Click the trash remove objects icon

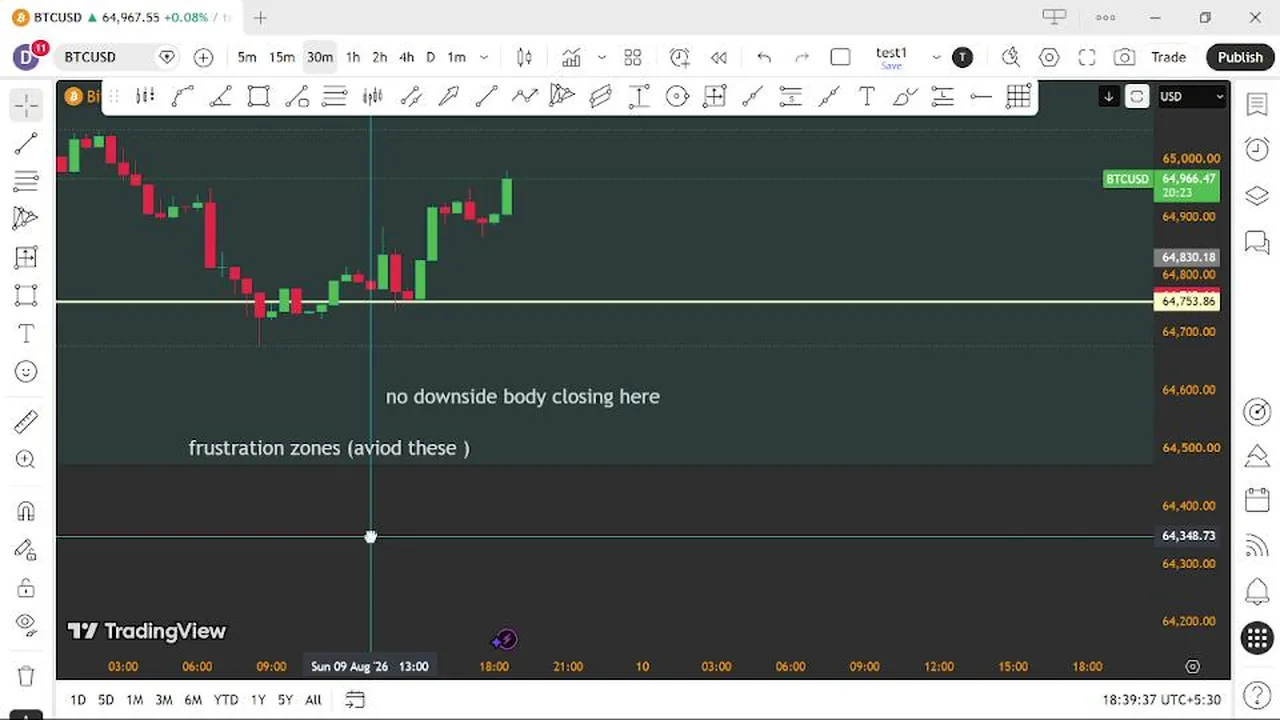[x=26, y=676]
